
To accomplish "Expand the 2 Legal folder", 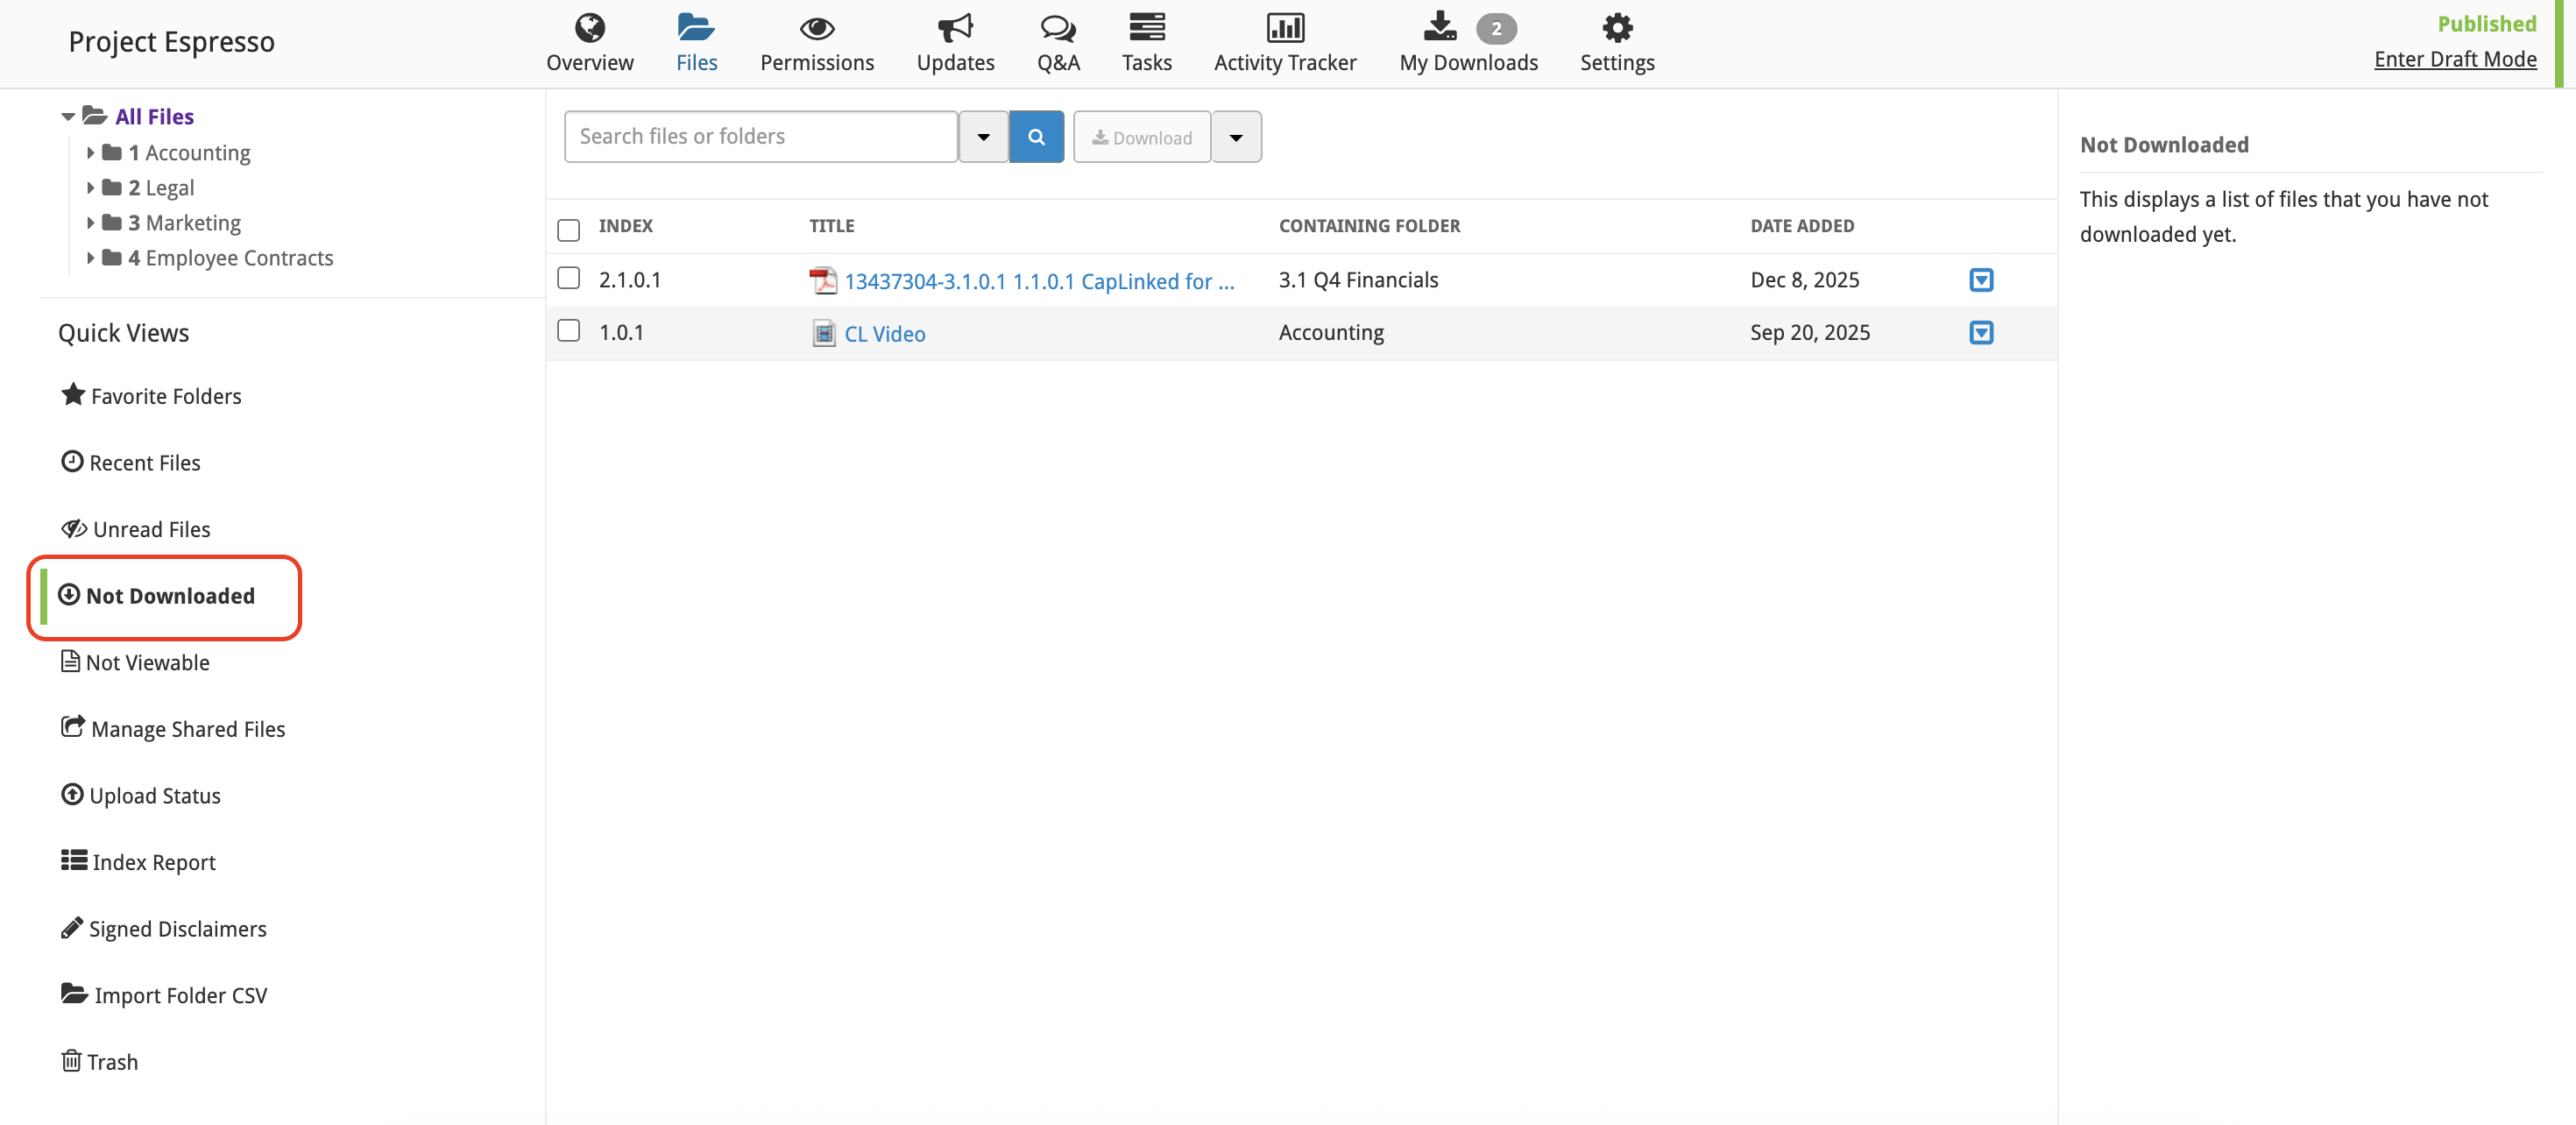I will (x=91, y=188).
